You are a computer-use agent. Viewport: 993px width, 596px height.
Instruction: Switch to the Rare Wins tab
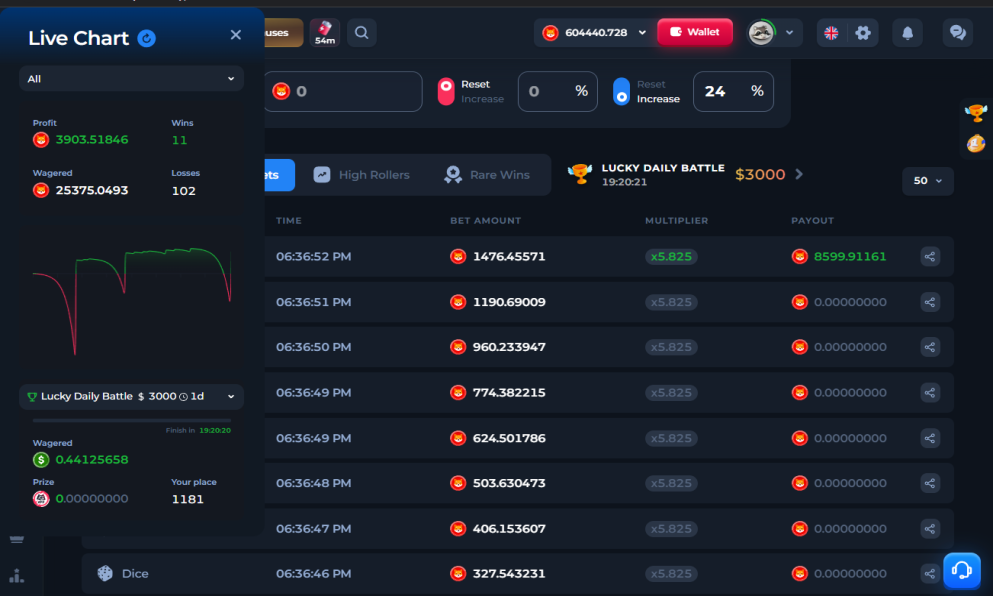[487, 175]
